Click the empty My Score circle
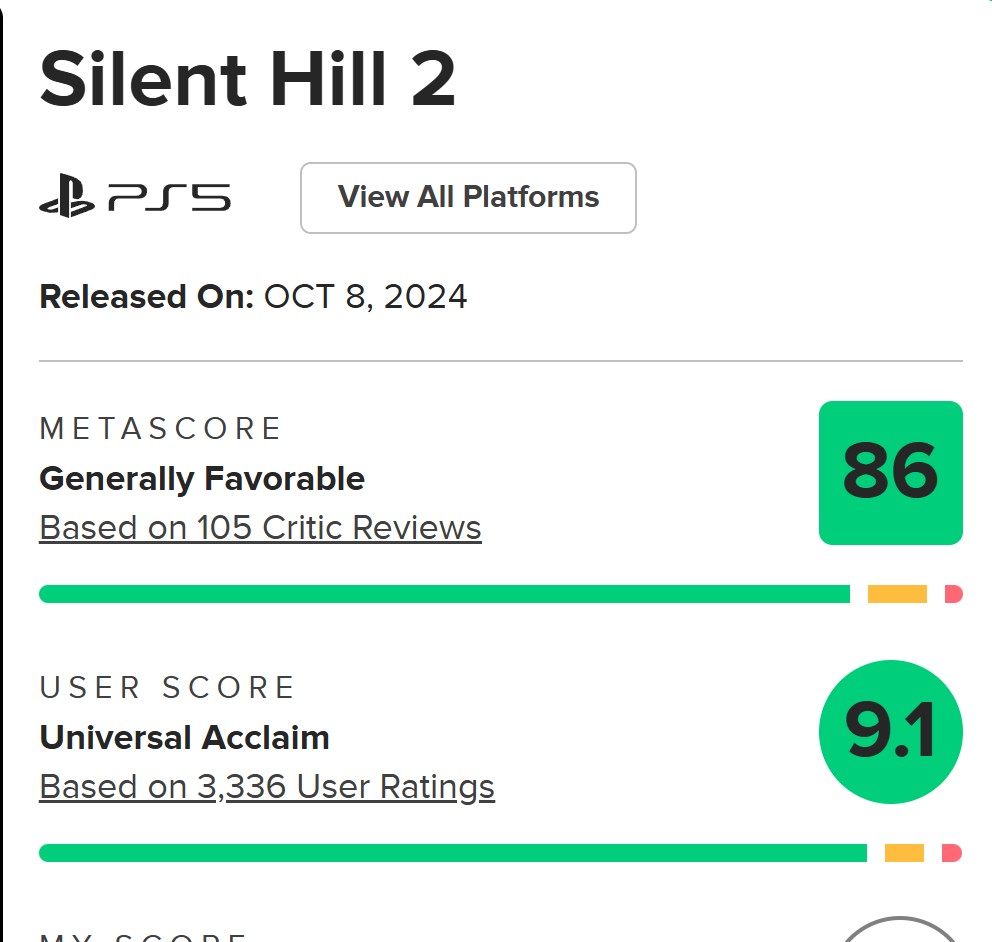Image resolution: width=992 pixels, height=942 pixels. click(x=899, y=929)
